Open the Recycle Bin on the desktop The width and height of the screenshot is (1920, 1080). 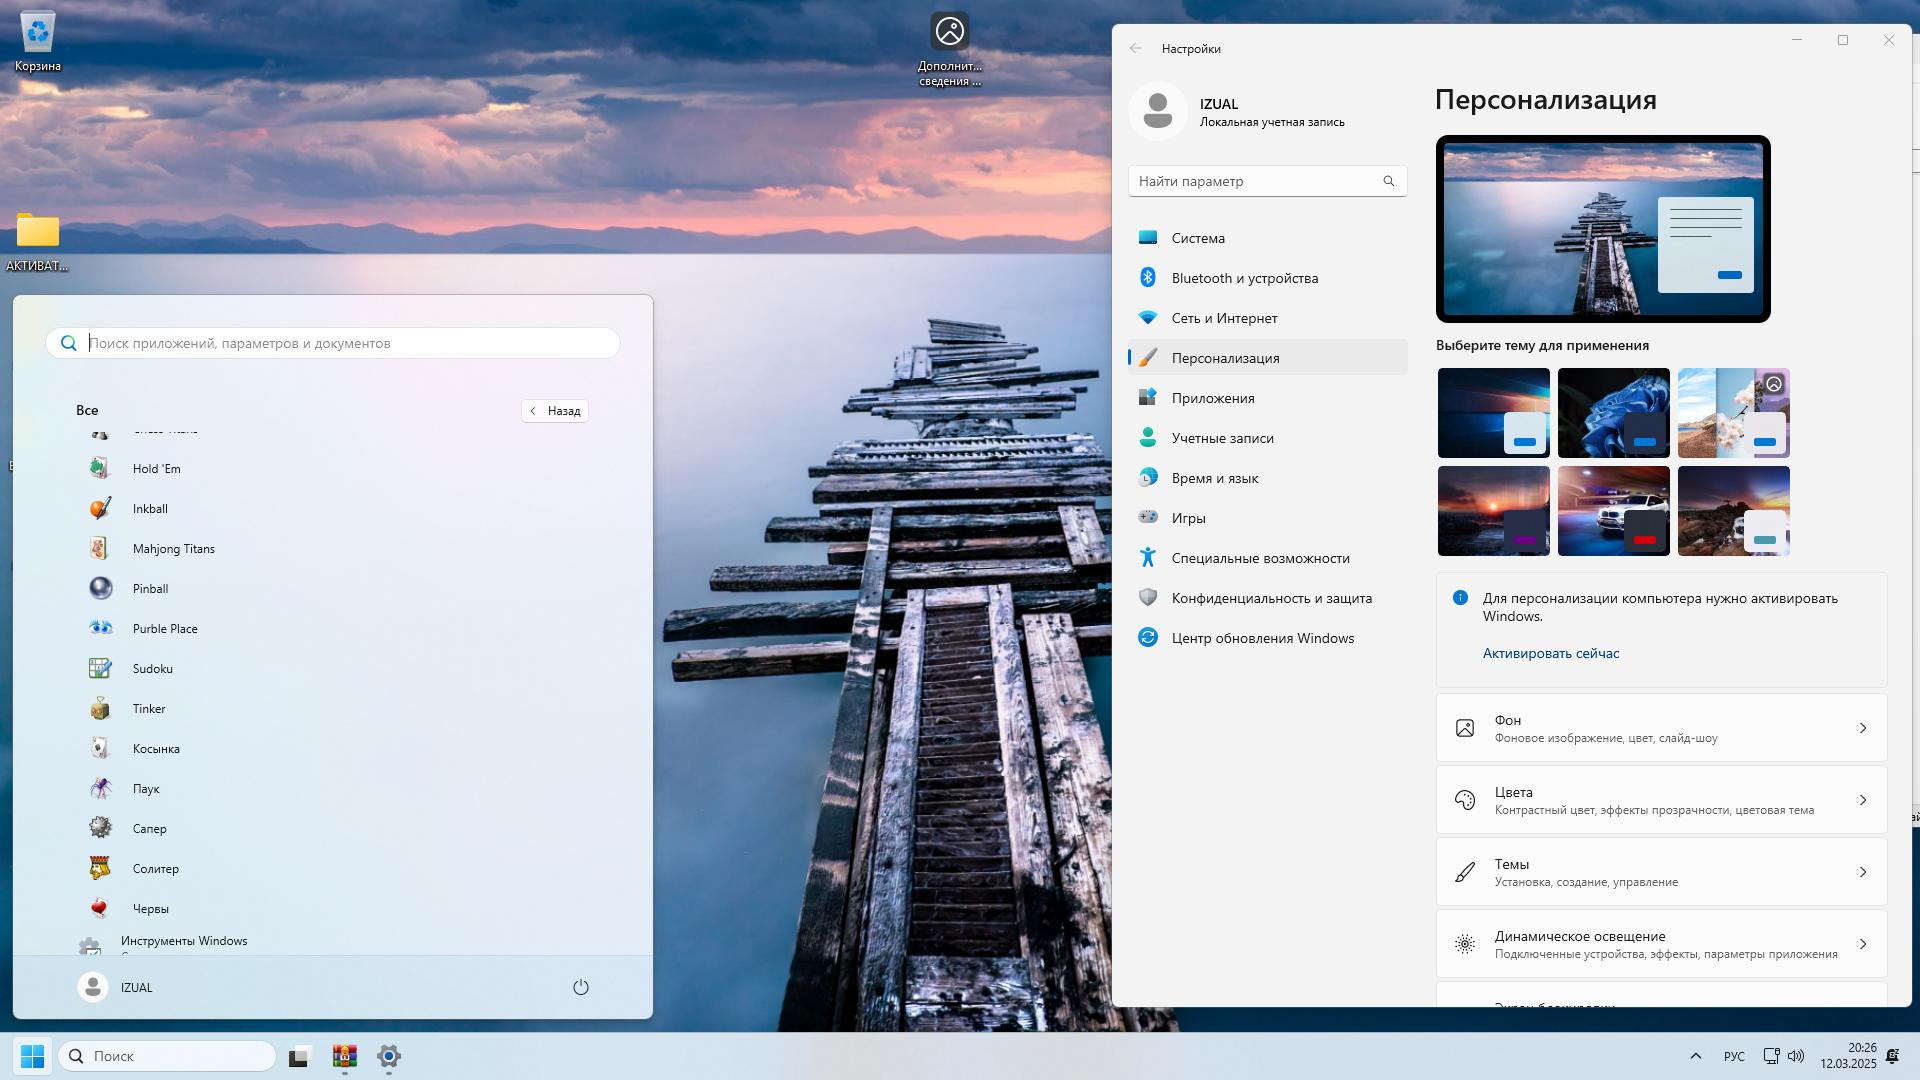click(x=37, y=35)
